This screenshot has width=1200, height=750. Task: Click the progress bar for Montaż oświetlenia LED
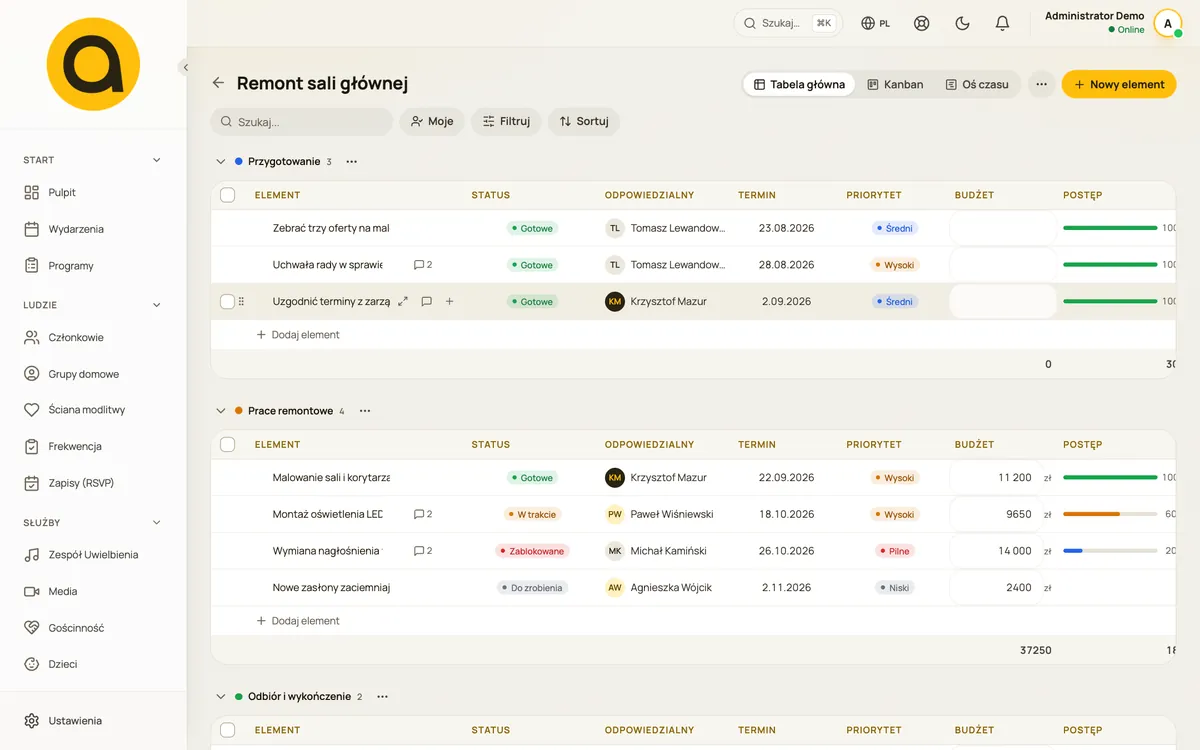tap(1110, 514)
